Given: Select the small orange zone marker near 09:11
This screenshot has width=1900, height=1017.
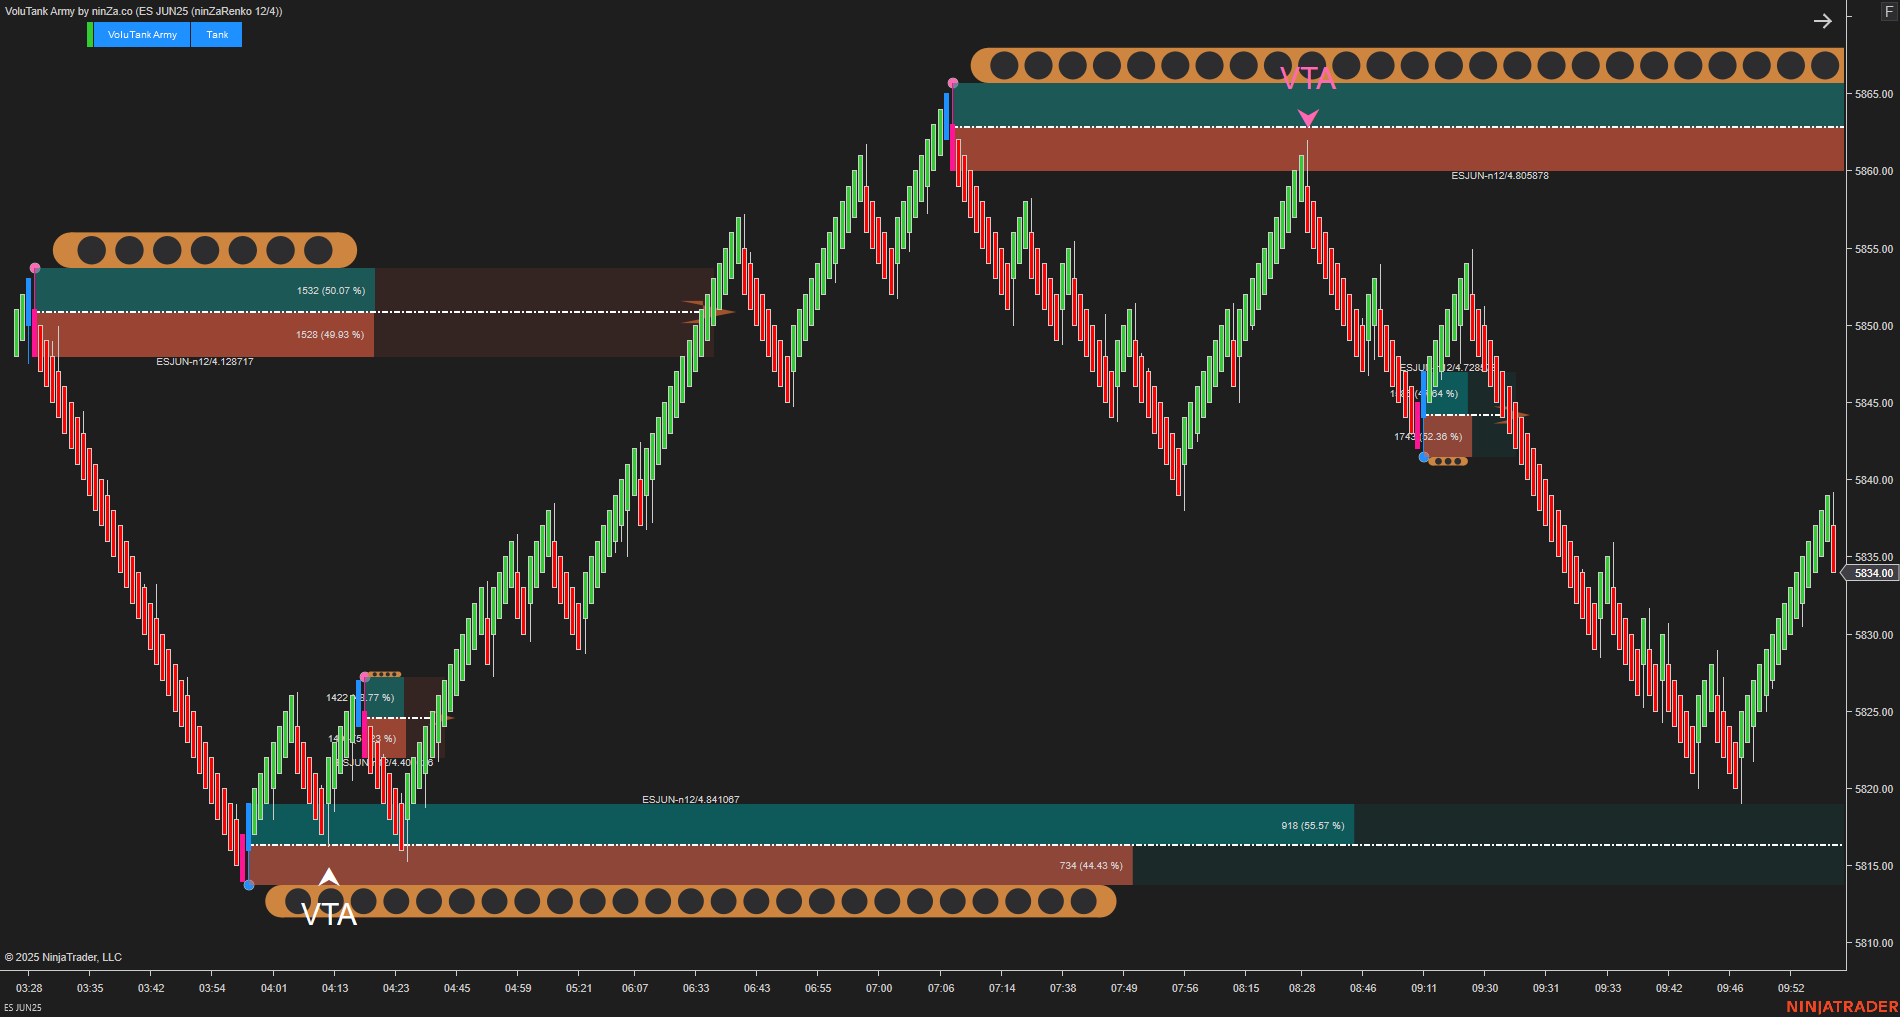Looking at the screenshot, I should coord(1448,460).
